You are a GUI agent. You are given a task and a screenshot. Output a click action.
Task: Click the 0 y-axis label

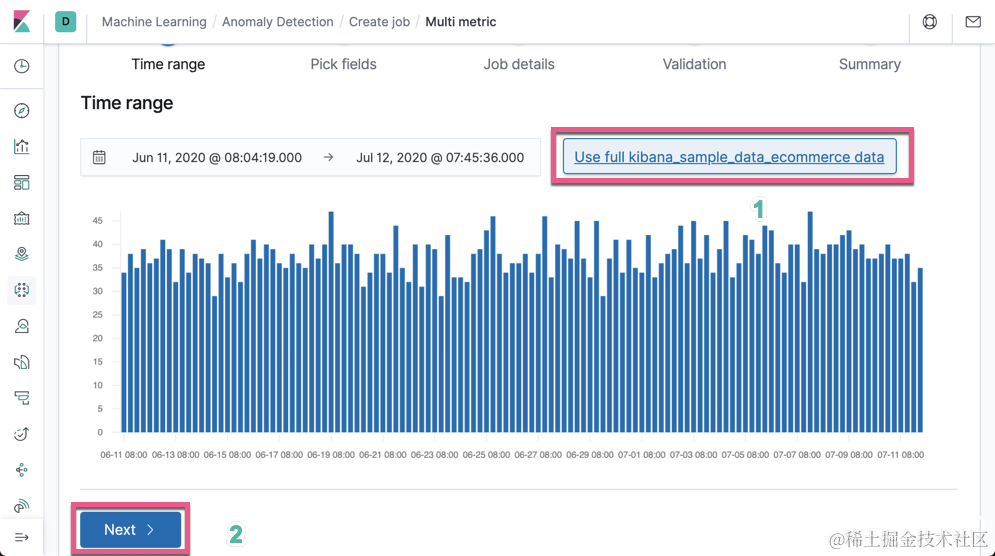pyautogui.click(x=100, y=432)
